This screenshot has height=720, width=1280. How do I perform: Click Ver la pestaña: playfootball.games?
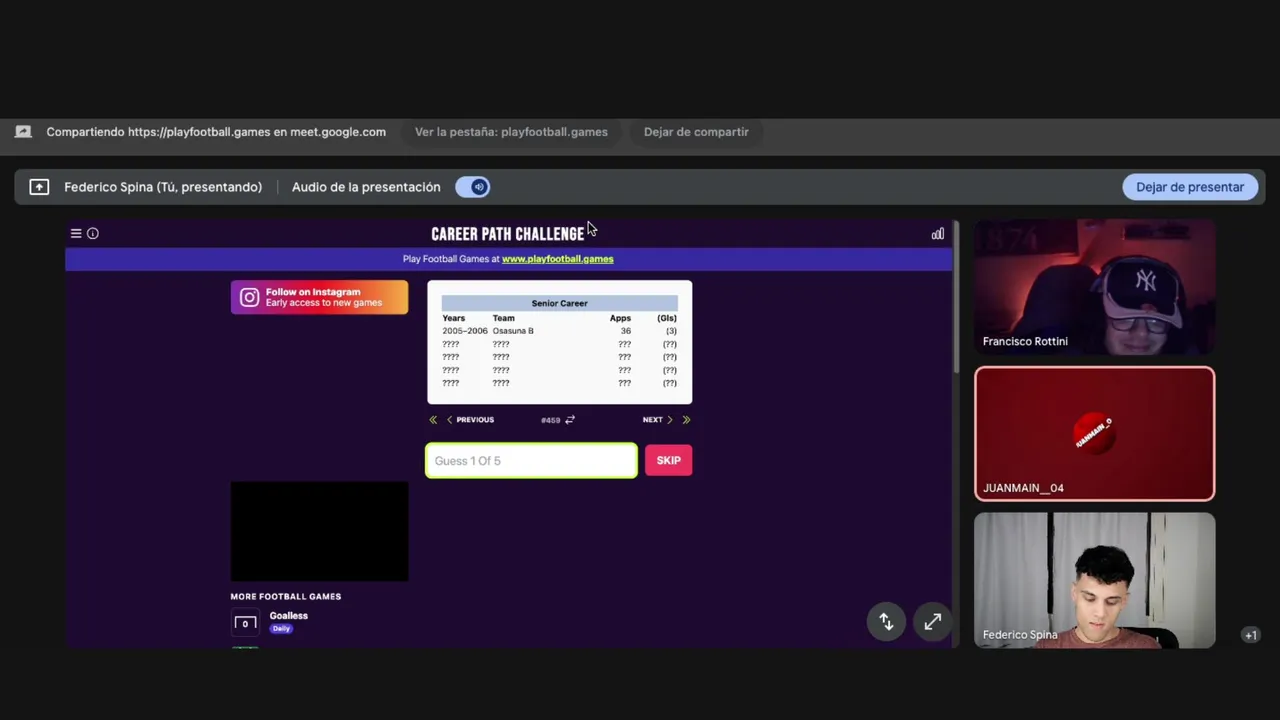(x=511, y=132)
